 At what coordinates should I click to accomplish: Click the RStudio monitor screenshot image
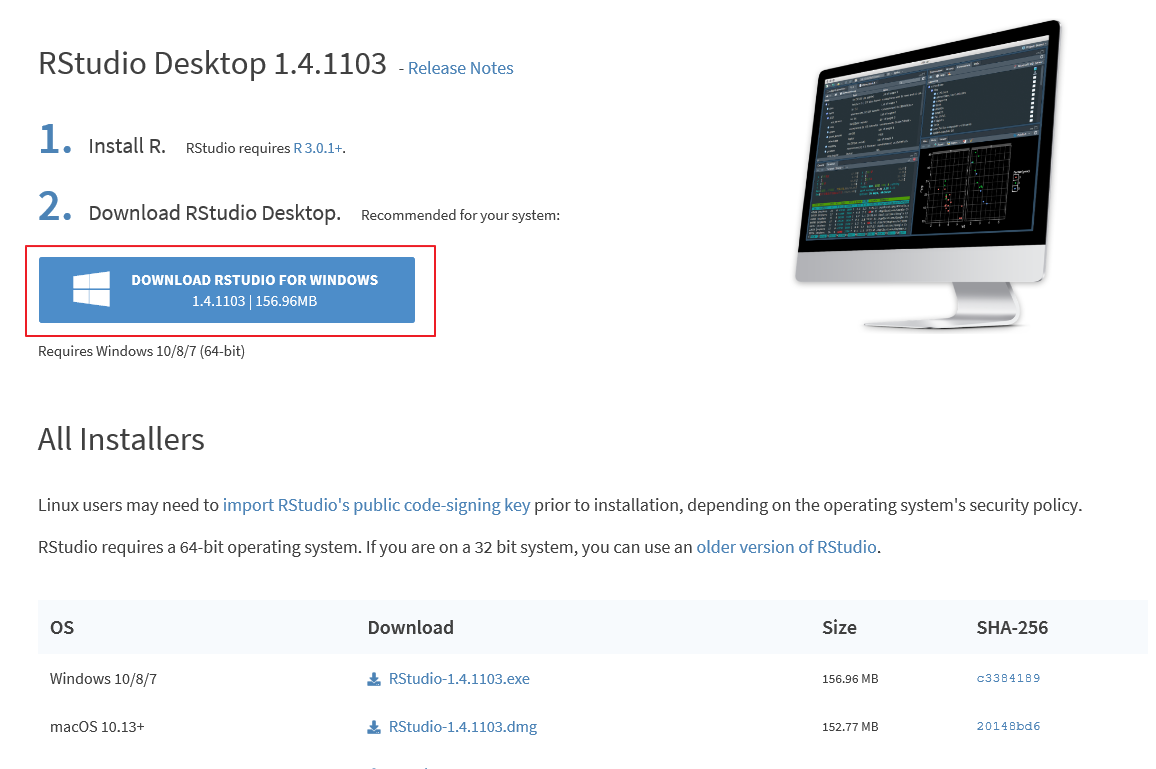pyautogui.click(x=929, y=174)
